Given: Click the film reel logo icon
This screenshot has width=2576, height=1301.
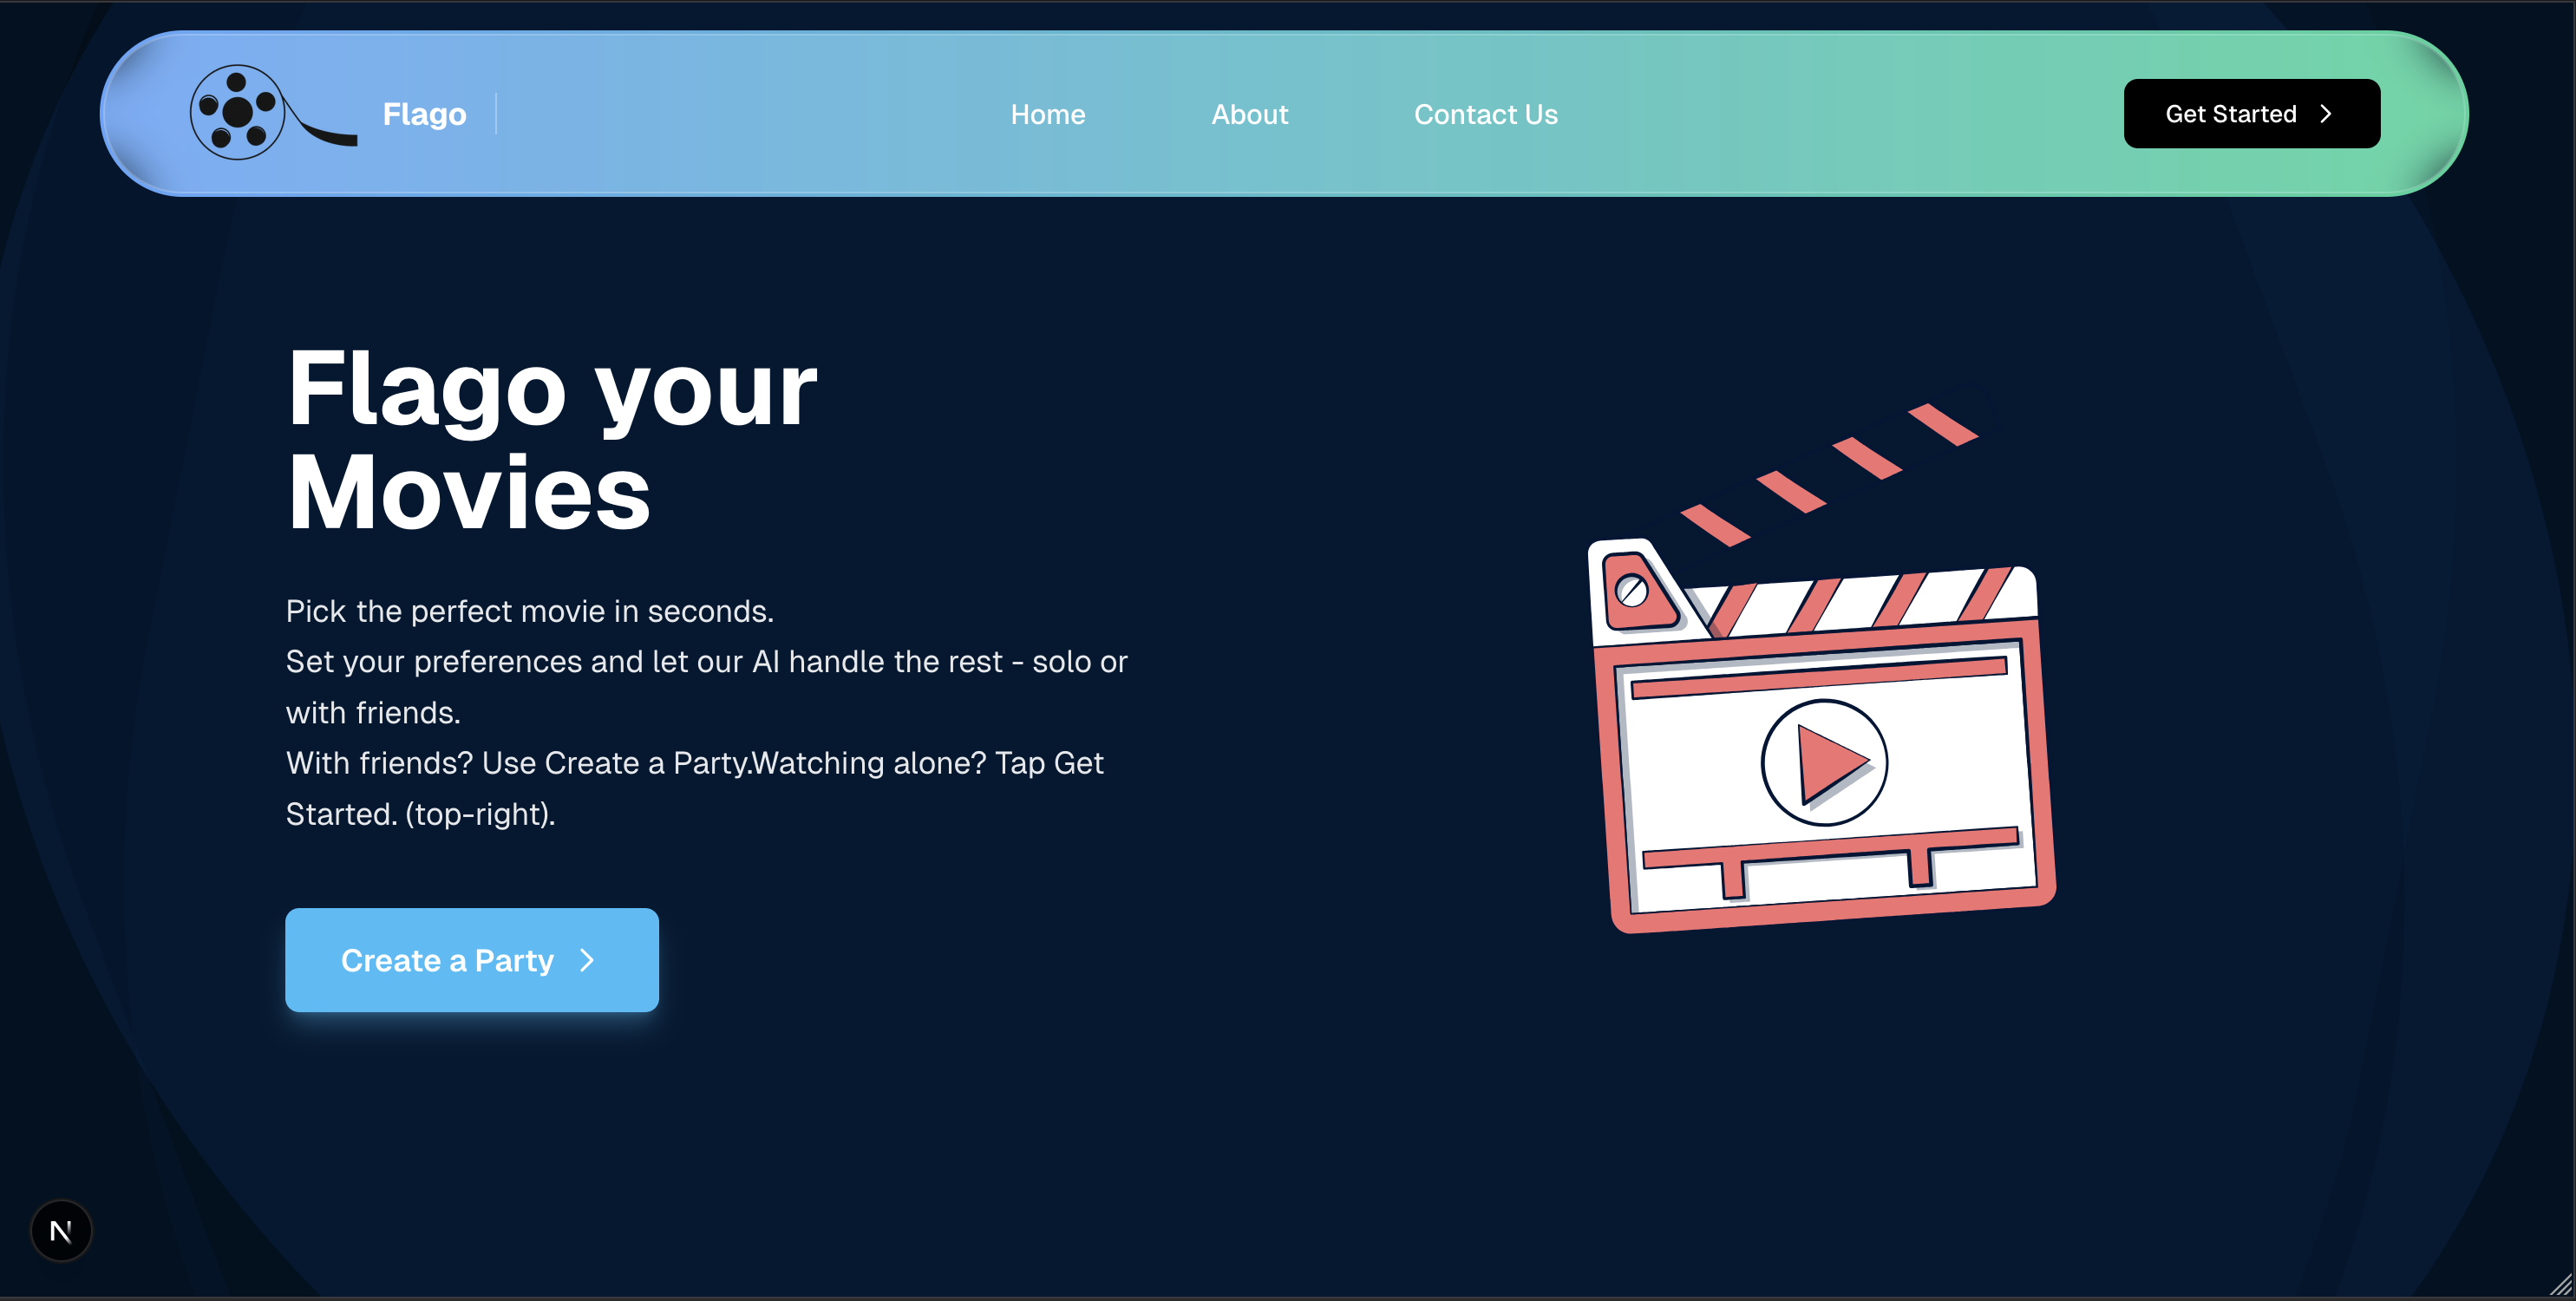Looking at the screenshot, I should [238, 112].
